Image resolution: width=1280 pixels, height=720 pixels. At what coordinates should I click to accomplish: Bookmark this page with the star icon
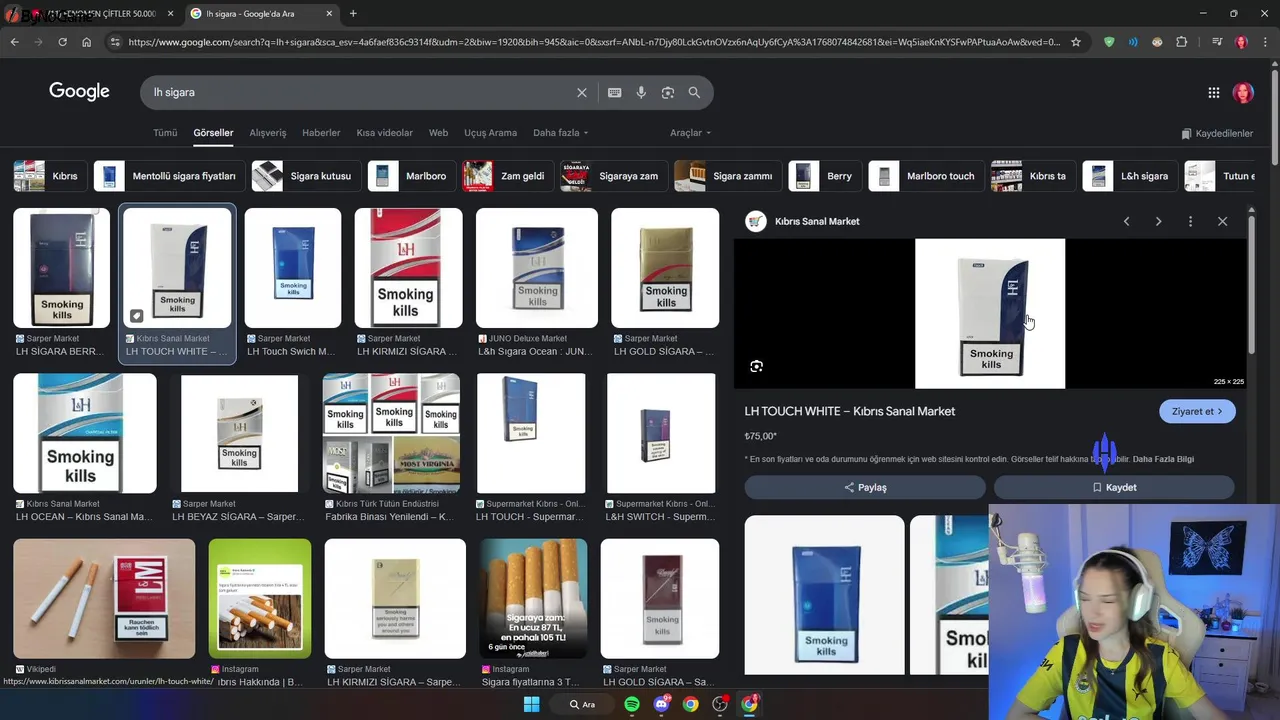pyautogui.click(x=1076, y=42)
